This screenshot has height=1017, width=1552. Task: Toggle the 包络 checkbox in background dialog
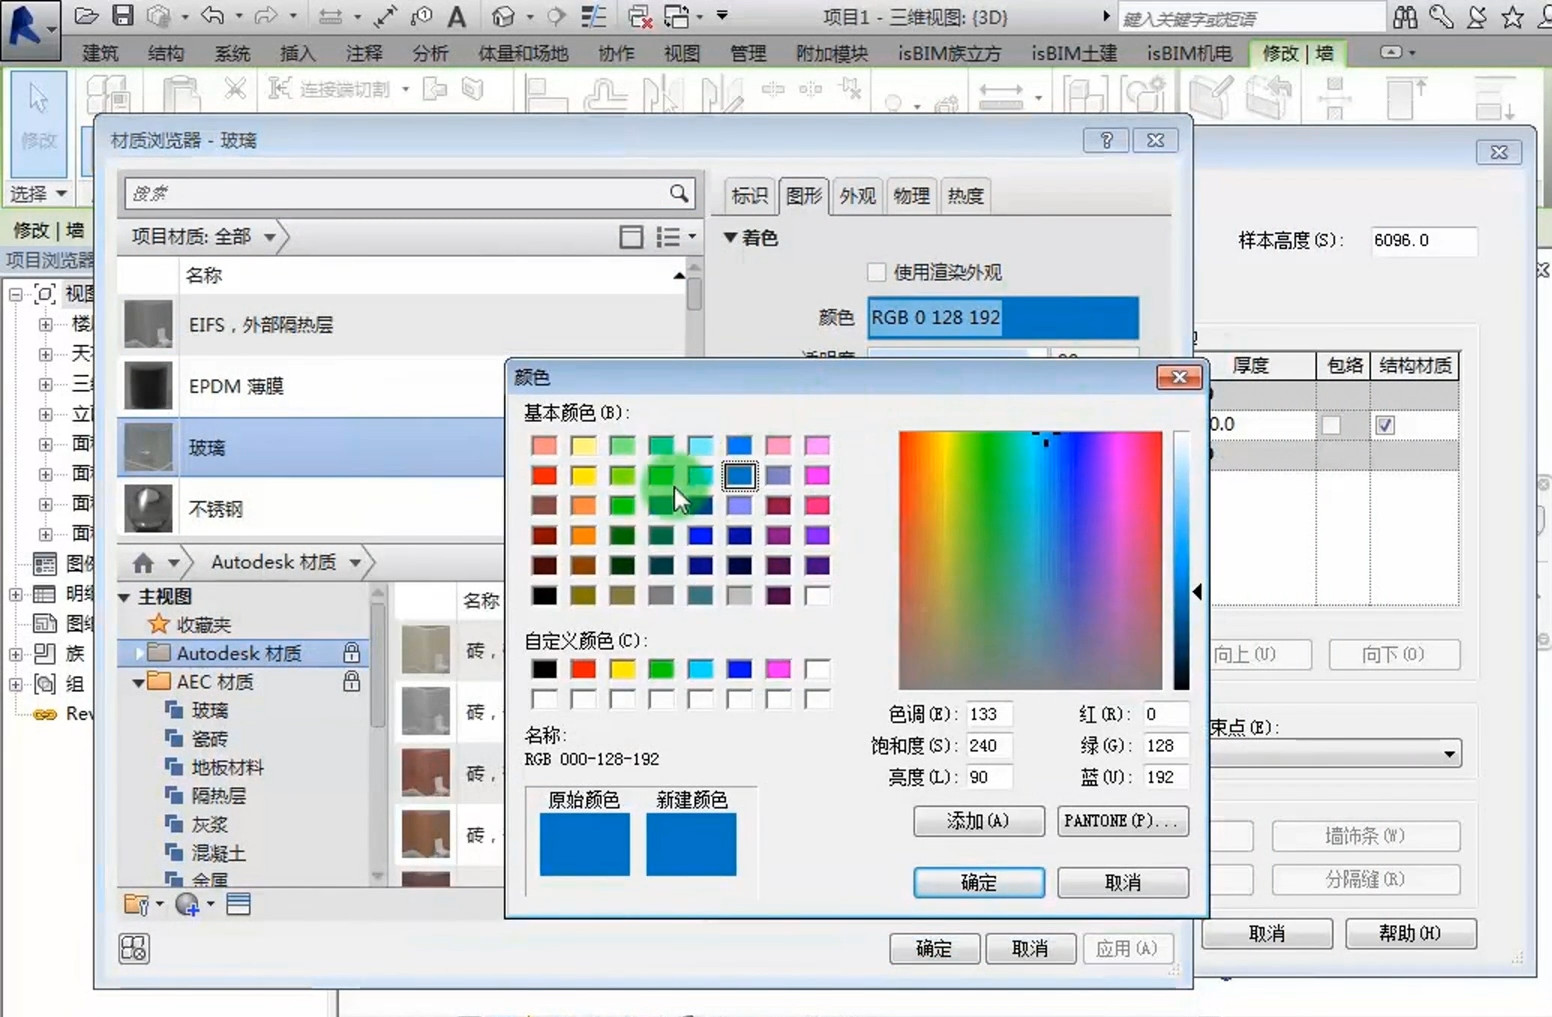point(1331,425)
